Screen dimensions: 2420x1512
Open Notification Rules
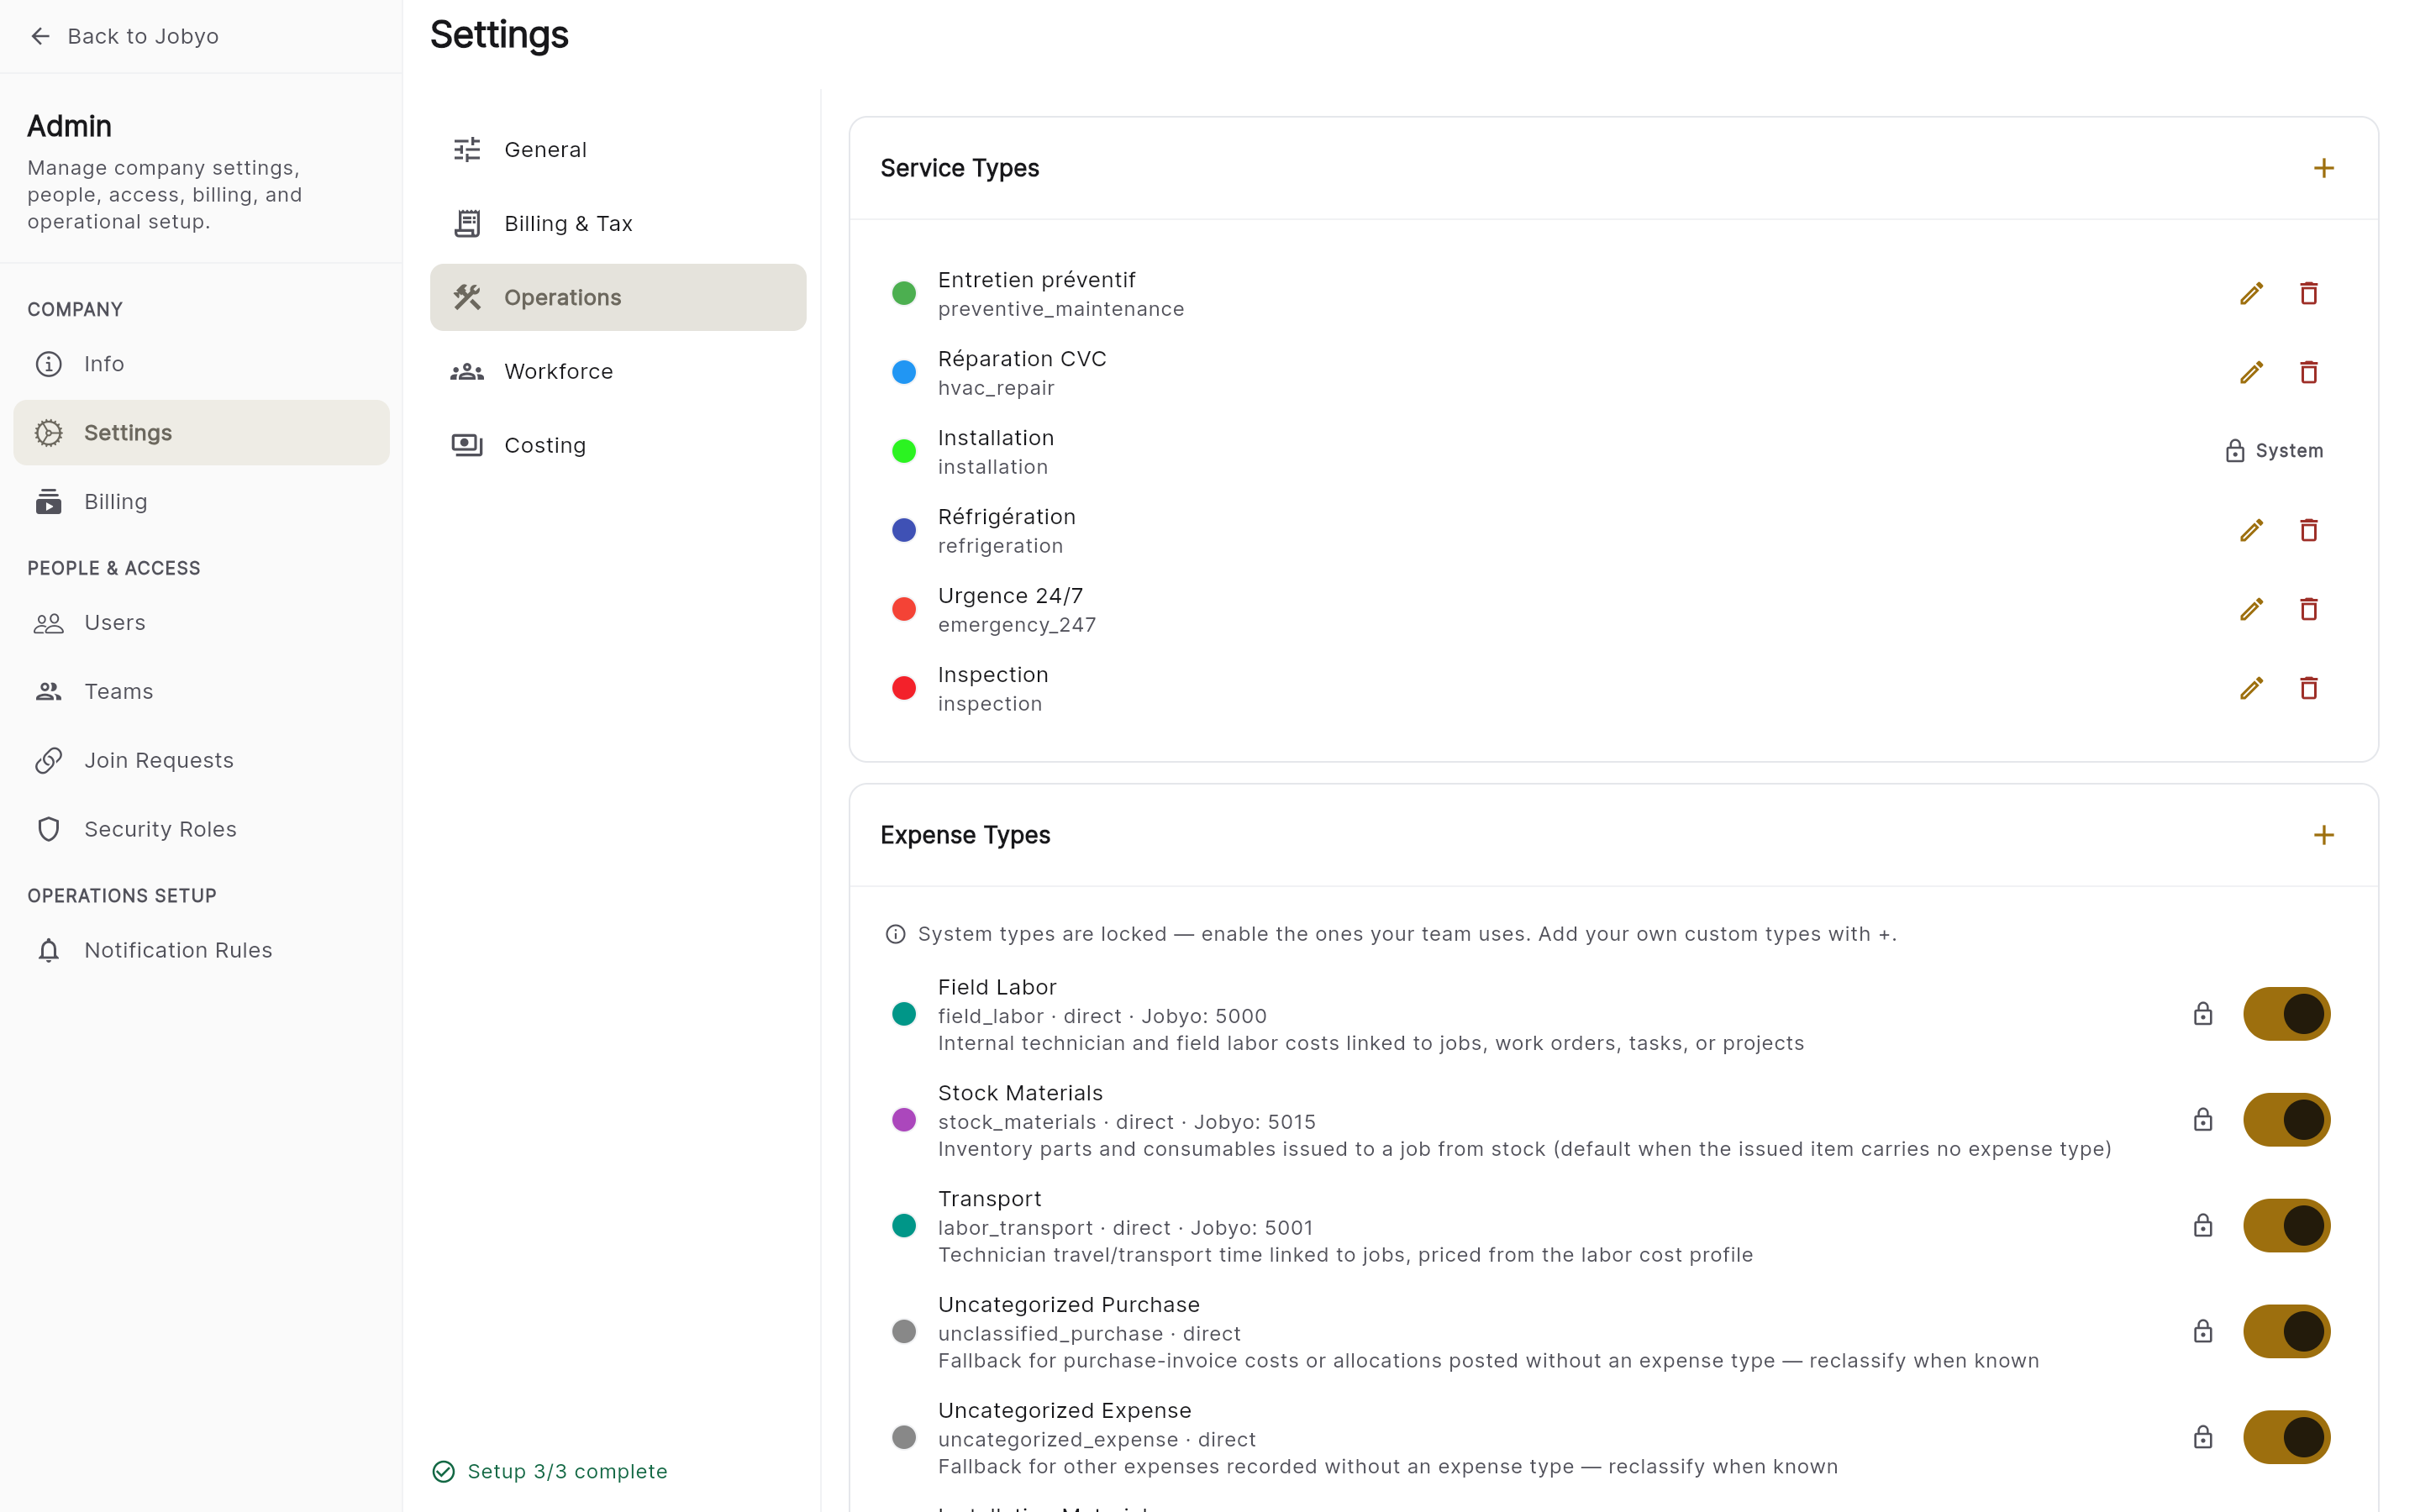pos(201,950)
